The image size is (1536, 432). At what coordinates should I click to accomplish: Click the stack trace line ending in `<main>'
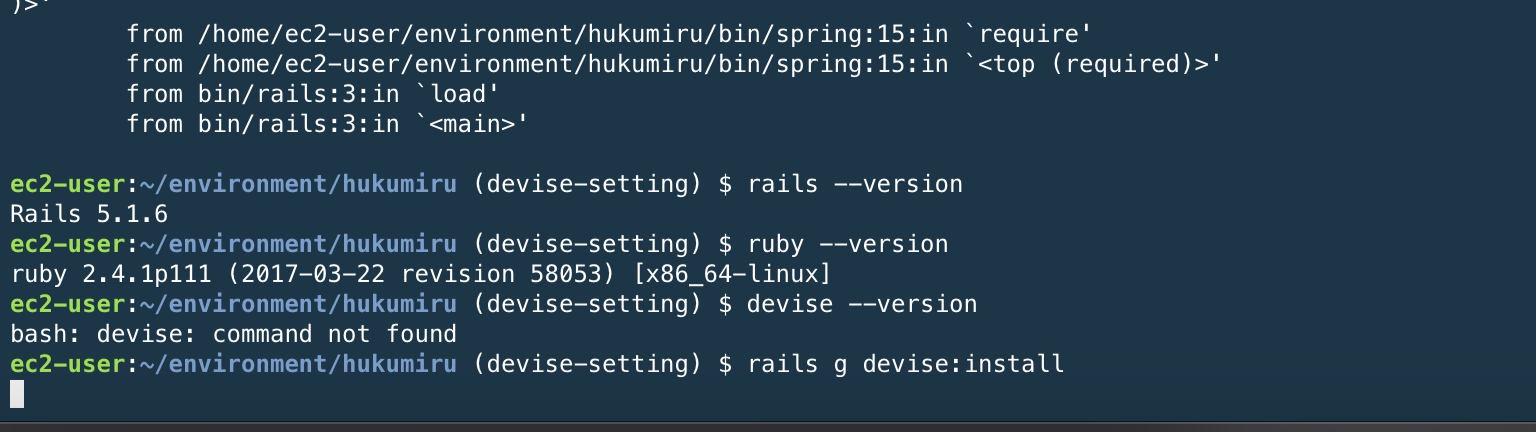click(327, 124)
